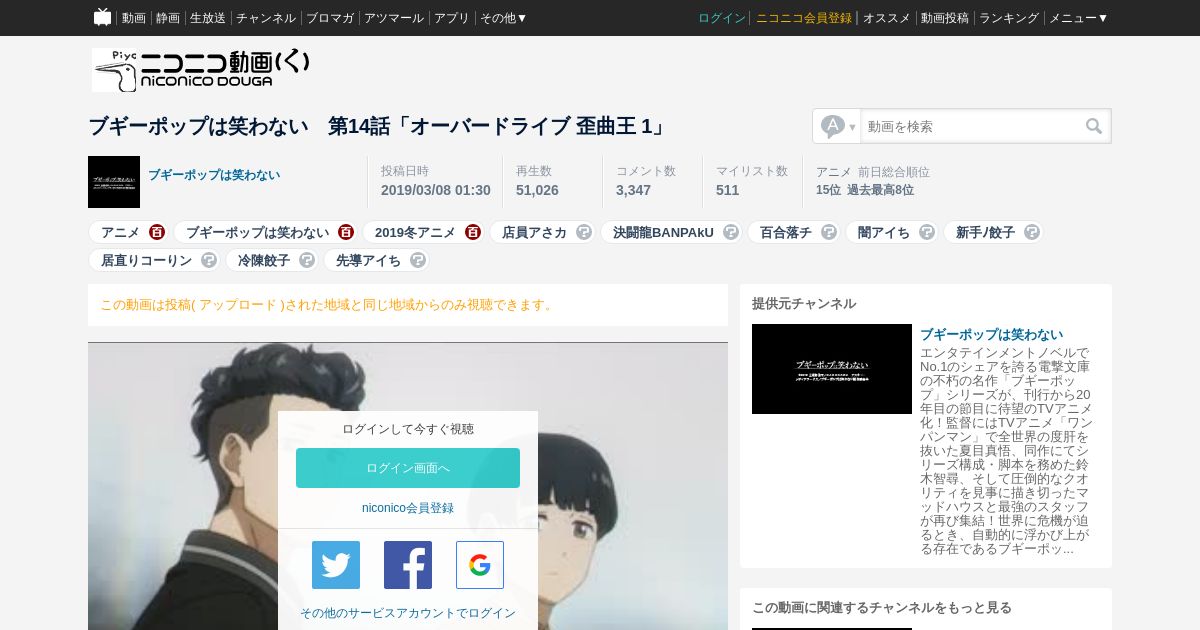
Task: Open the search mode selector dropdown
Action: 838,126
